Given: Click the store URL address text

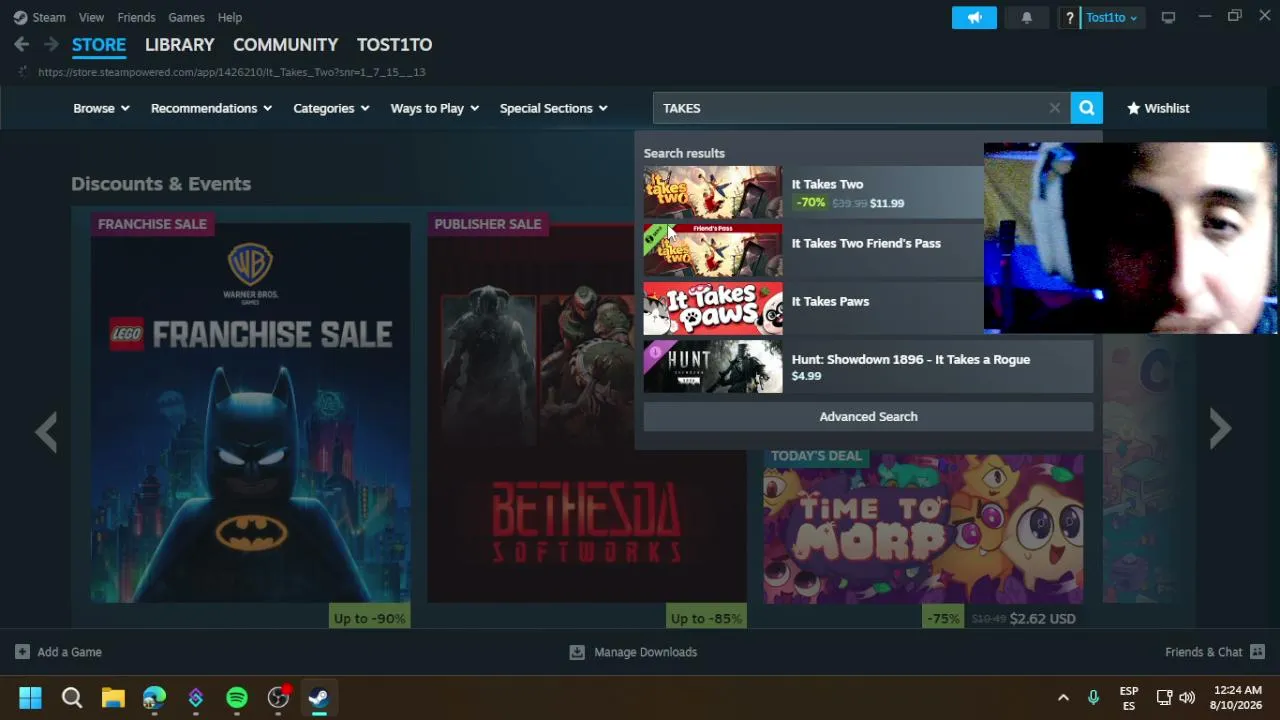Looking at the screenshot, I should [232, 72].
